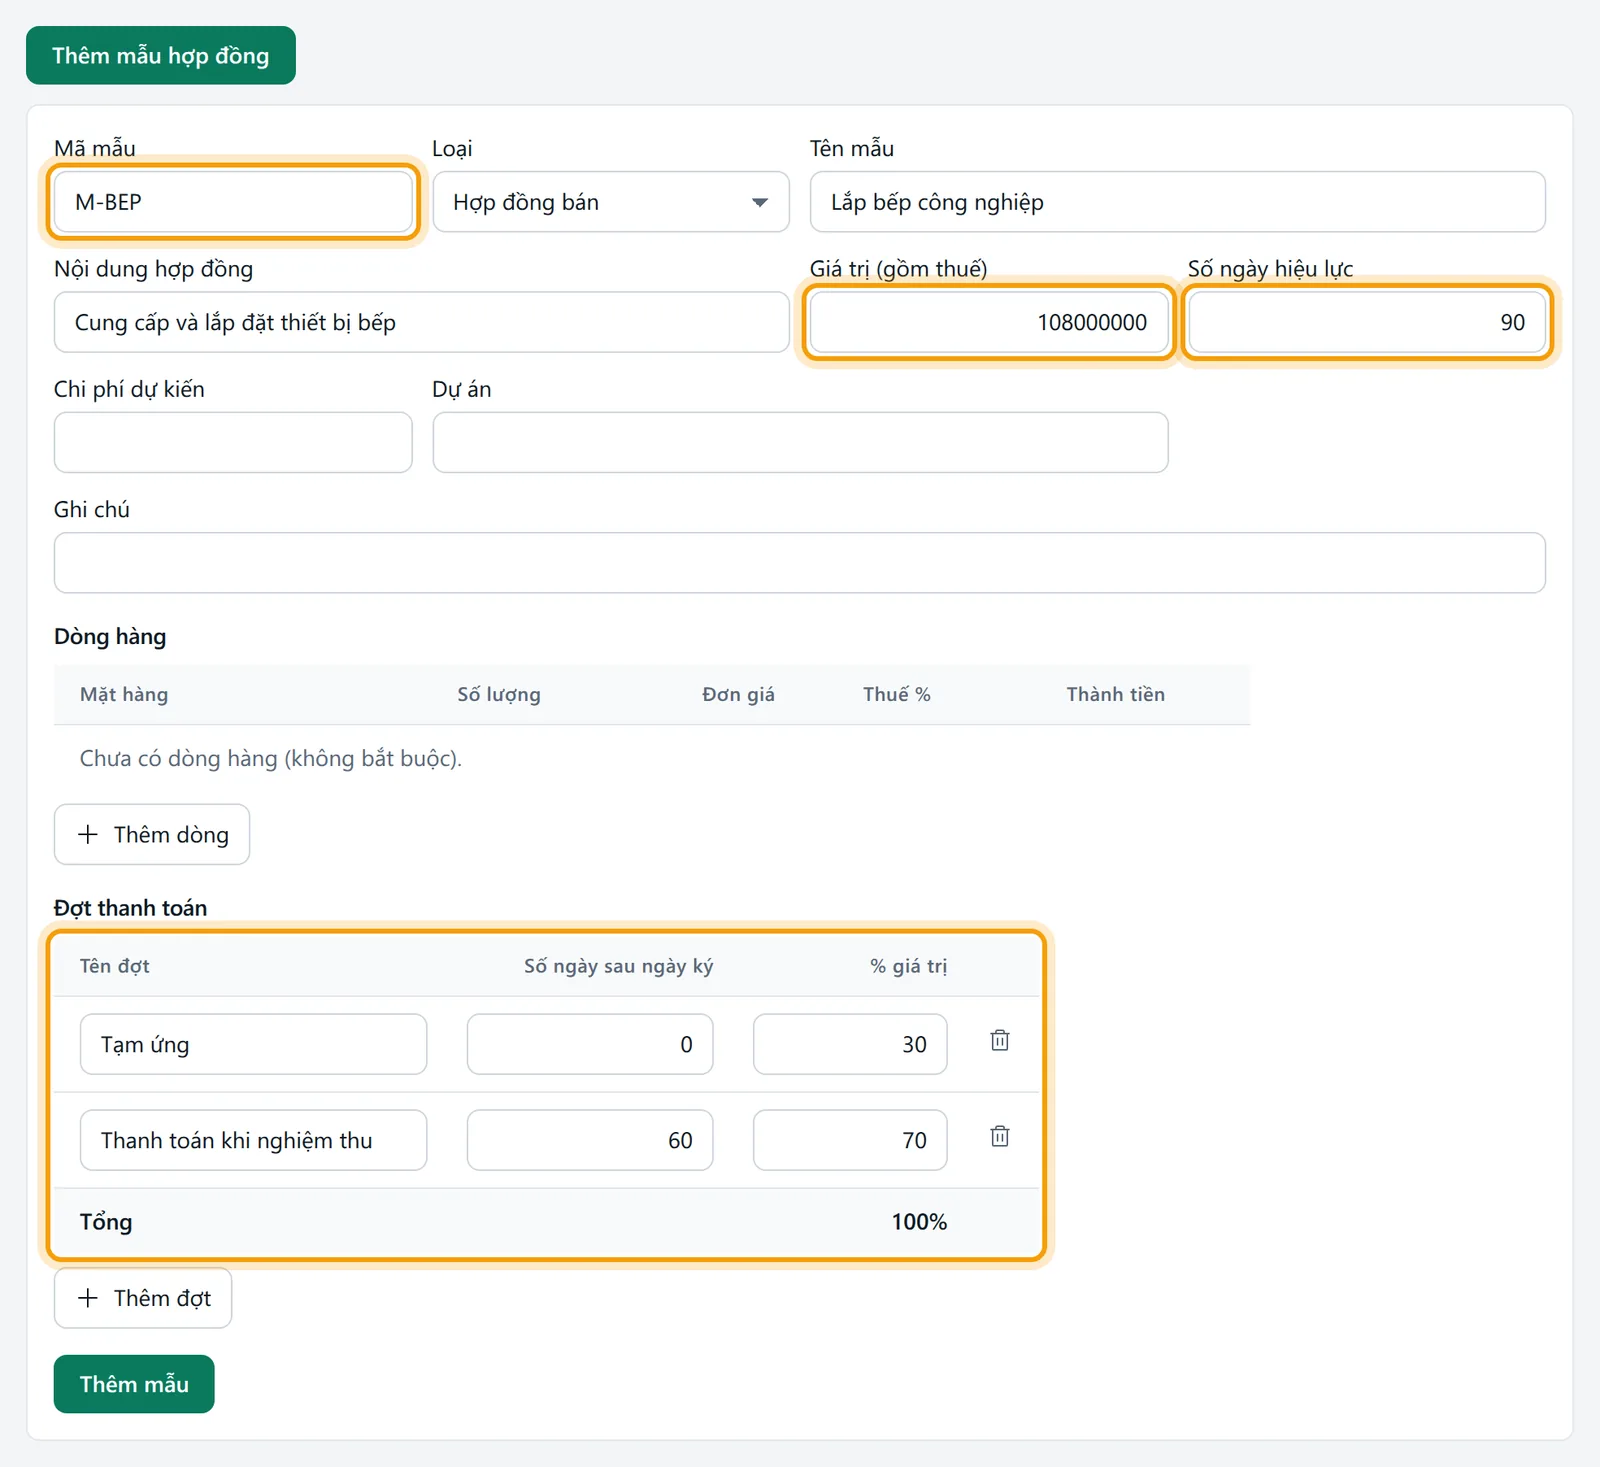The height and width of the screenshot is (1467, 1600).
Task: Click the Thêm mẫu hợp đồng button
Action: [x=161, y=55]
